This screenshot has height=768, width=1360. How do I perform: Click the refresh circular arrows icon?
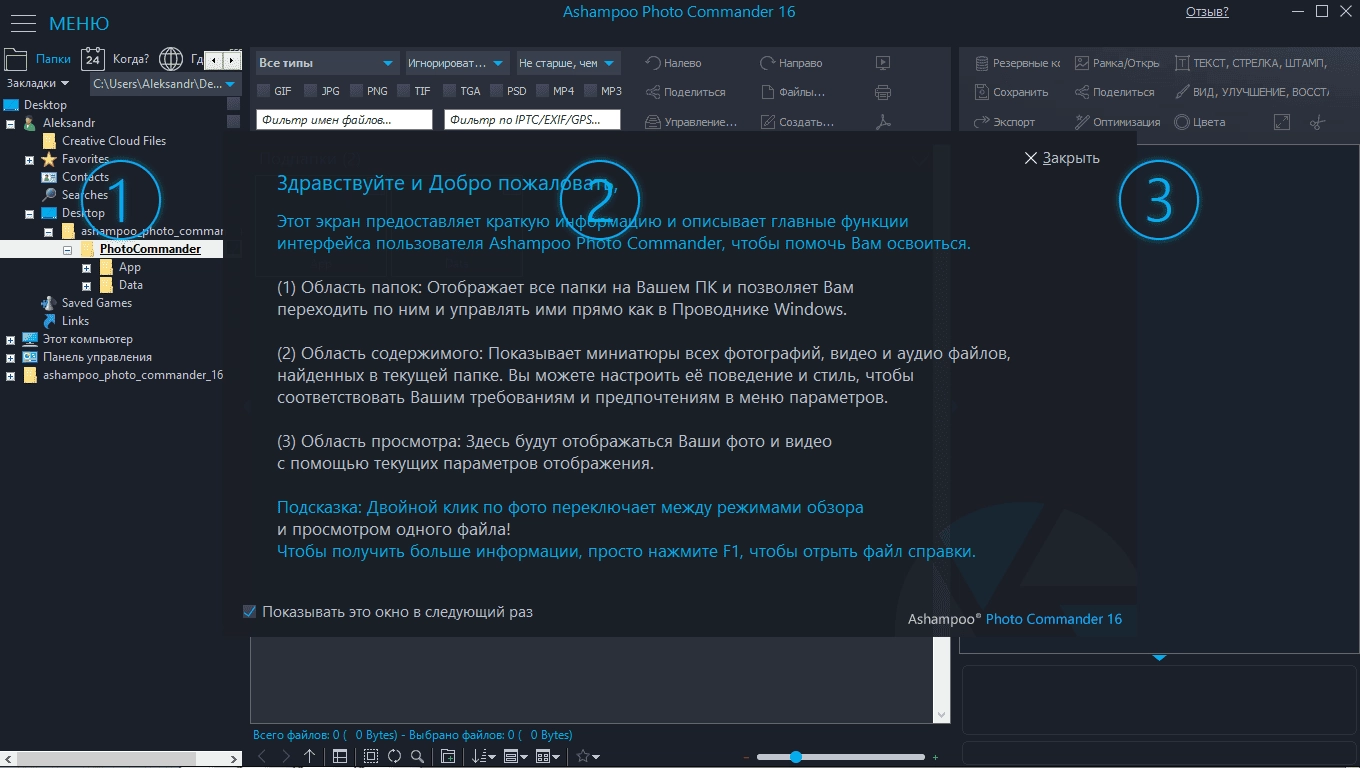click(394, 757)
